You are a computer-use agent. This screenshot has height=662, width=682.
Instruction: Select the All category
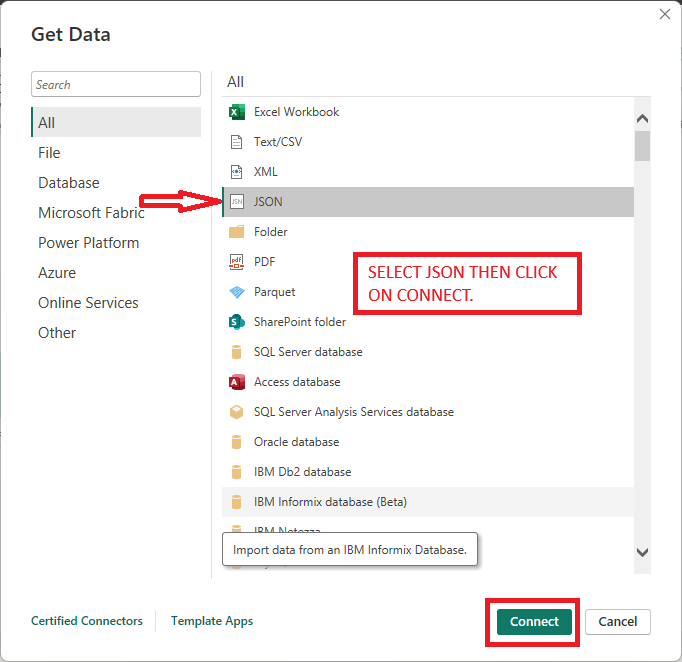[x=116, y=122]
